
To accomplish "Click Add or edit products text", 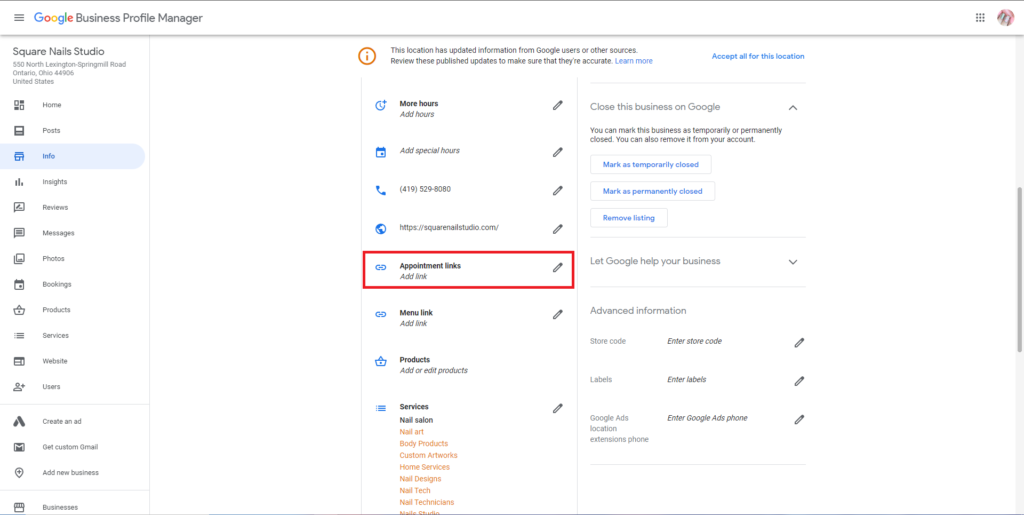I will click(x=434, y=371).
